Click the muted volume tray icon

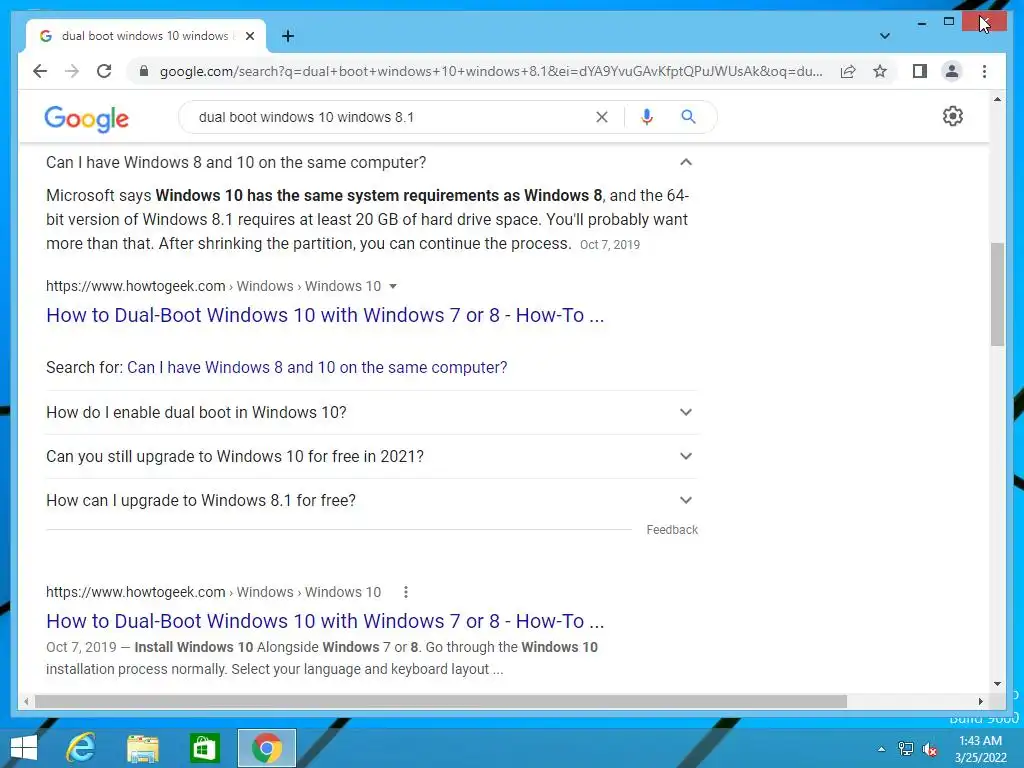click(930, 749)
